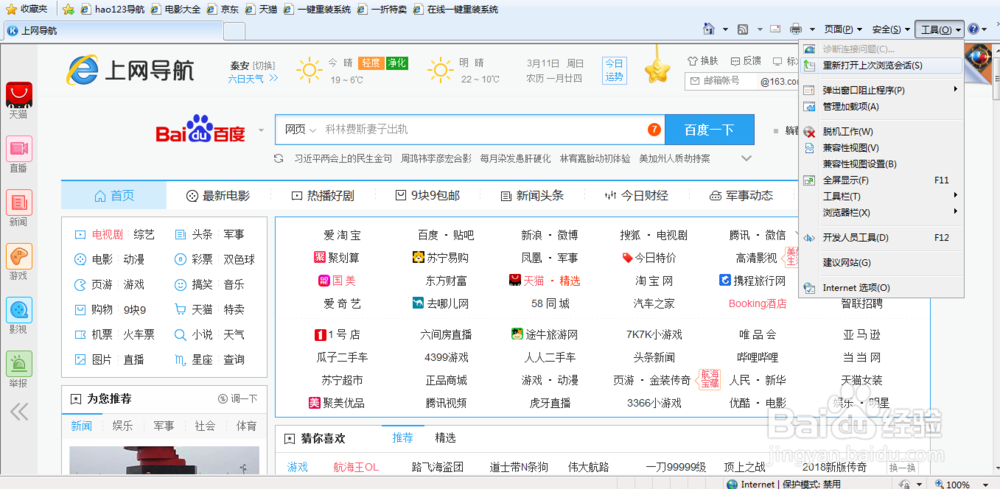Select 重新打开上次浏览会话(S) menu item
This screenshot has width=1000, height=489.
point(881,65)
